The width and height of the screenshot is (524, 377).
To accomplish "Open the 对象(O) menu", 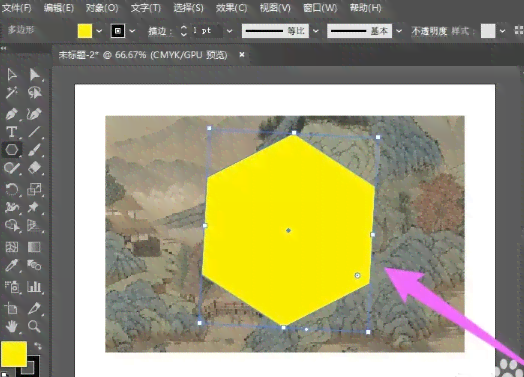I will (x=102, y=8).
